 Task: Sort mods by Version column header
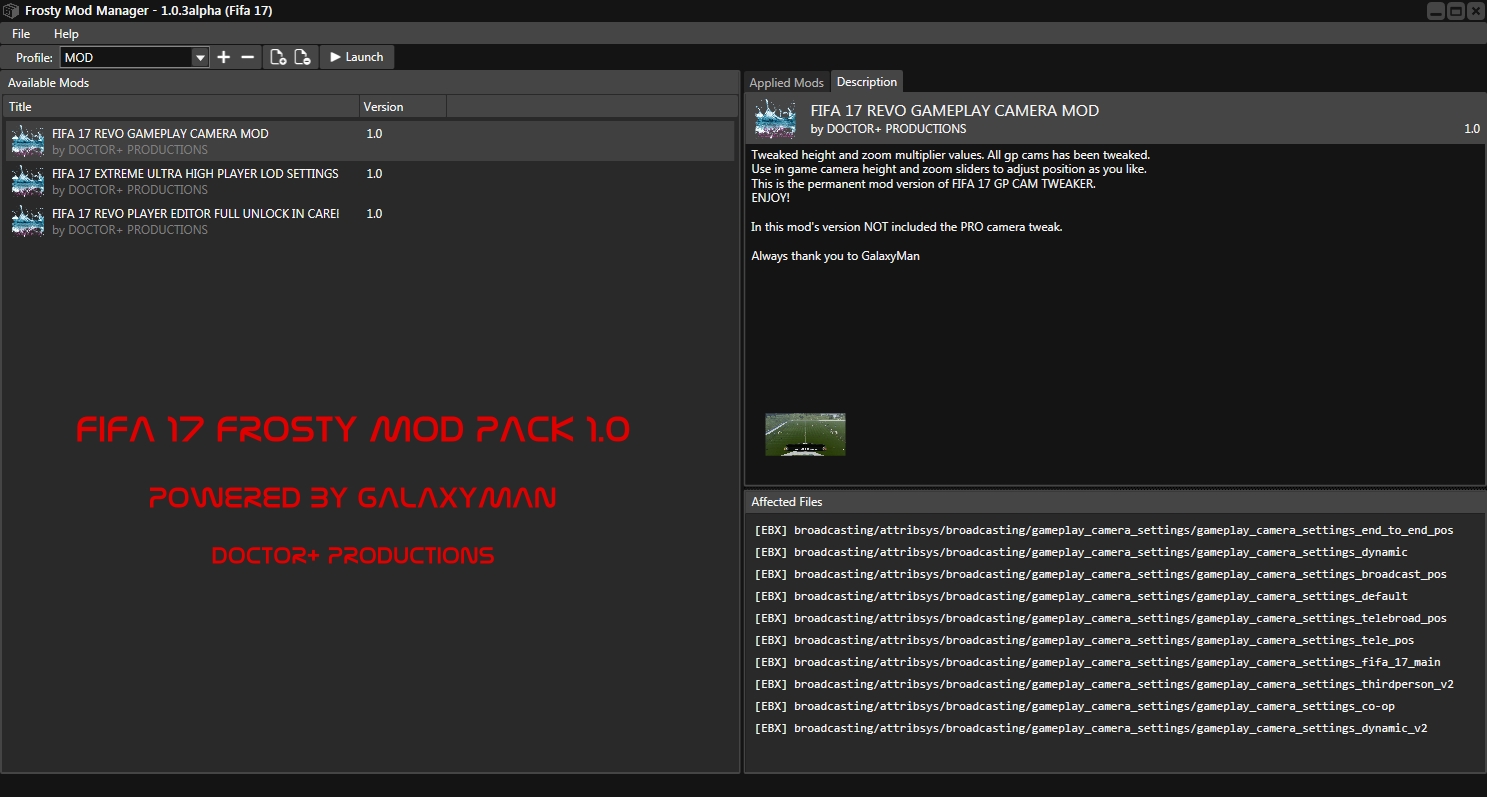tap(403, 106)
